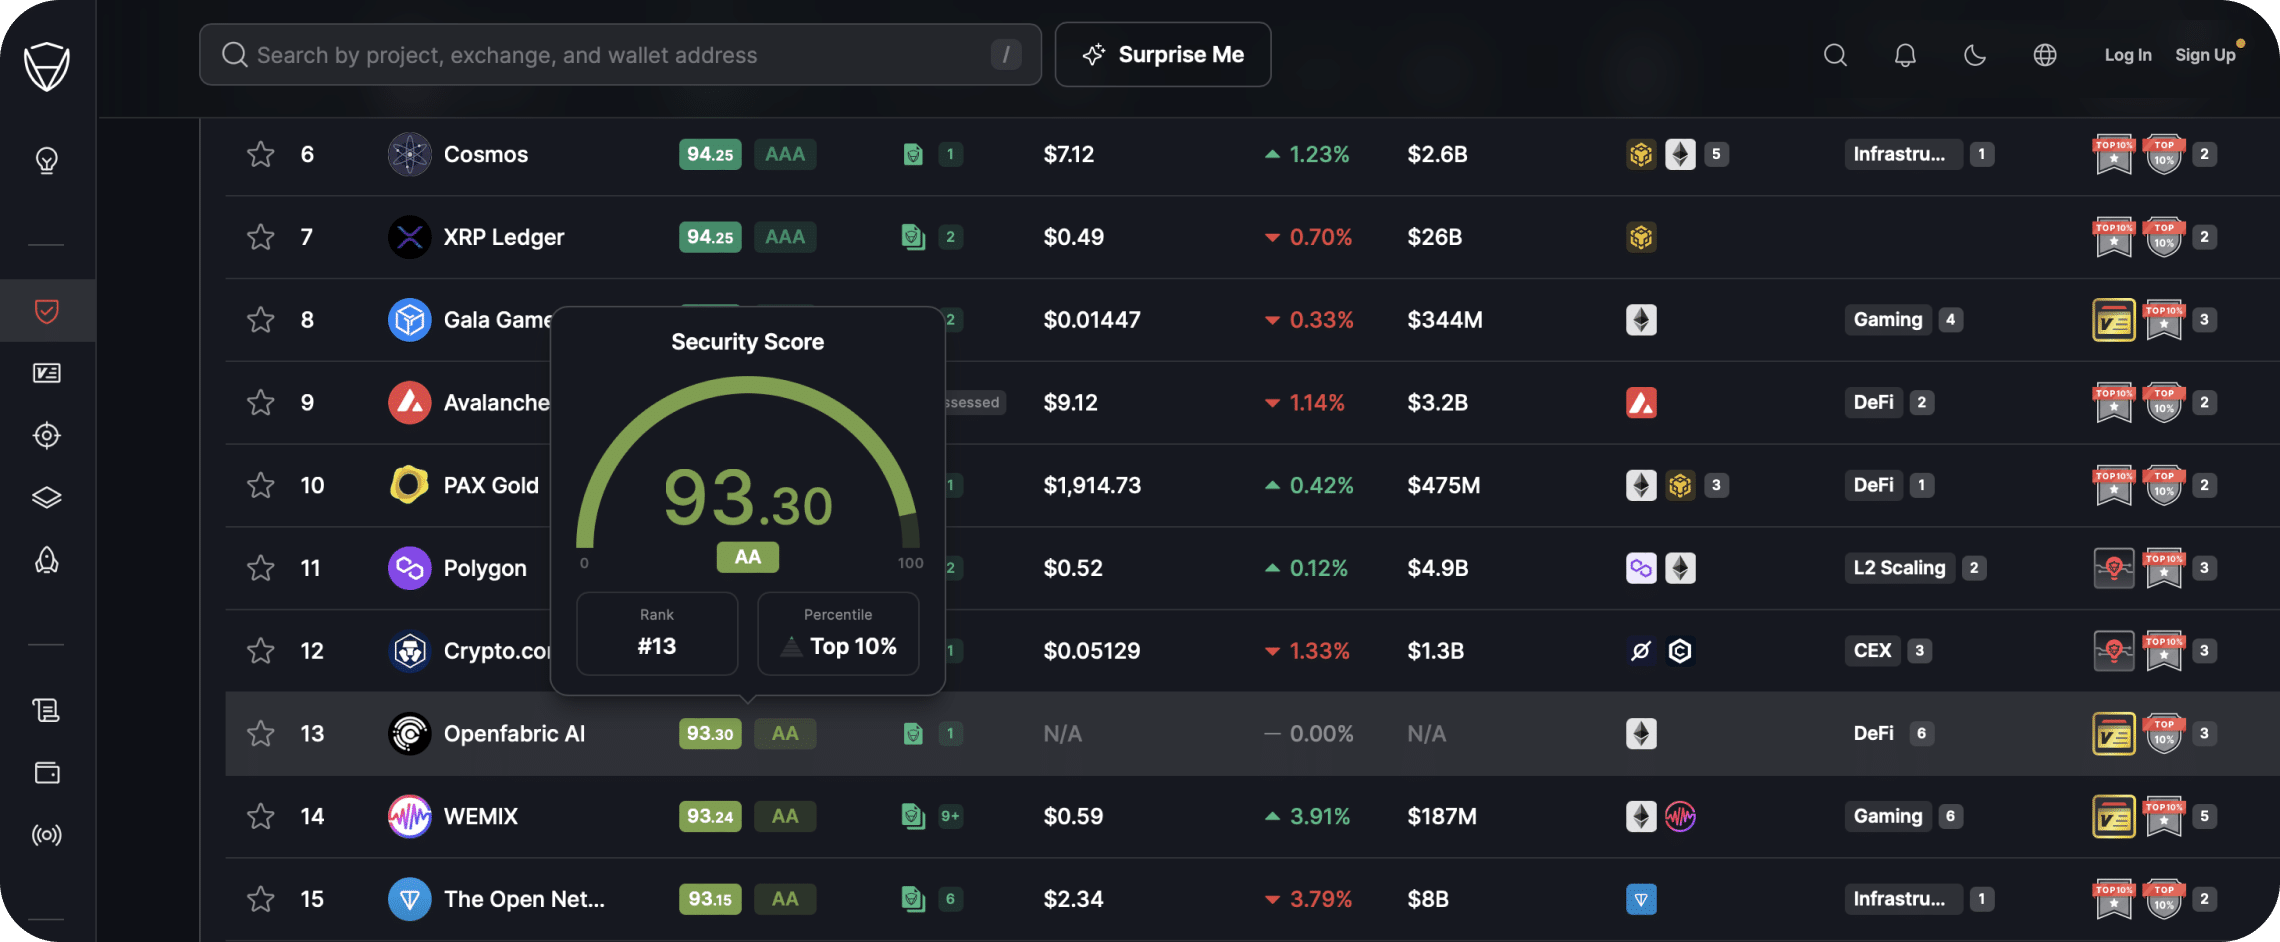
Task: Star Polygon as favorite
Action: pyautogui.click(x=261, y=568)
